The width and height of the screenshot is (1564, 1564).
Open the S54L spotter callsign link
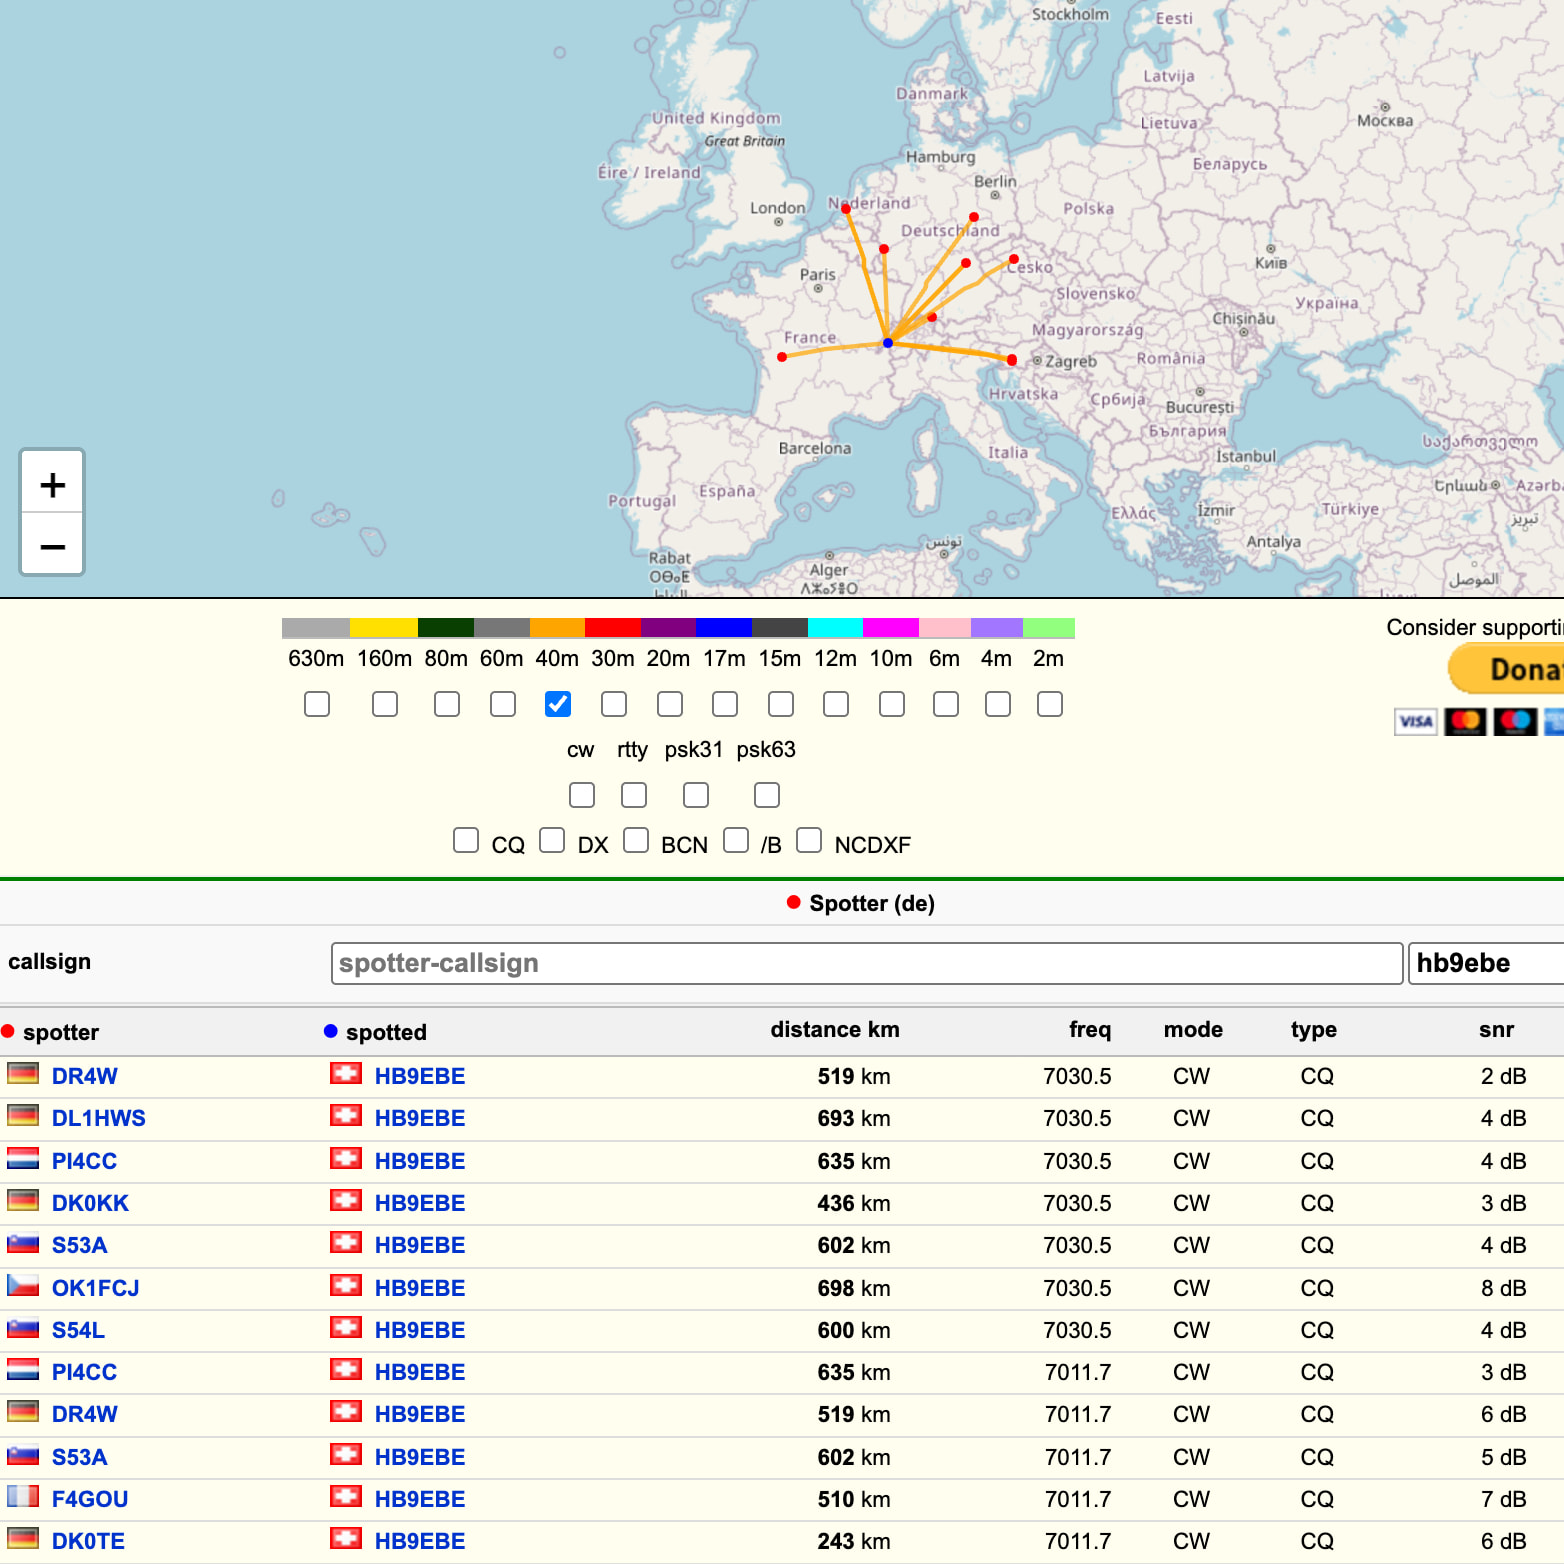coord(78,1330)
